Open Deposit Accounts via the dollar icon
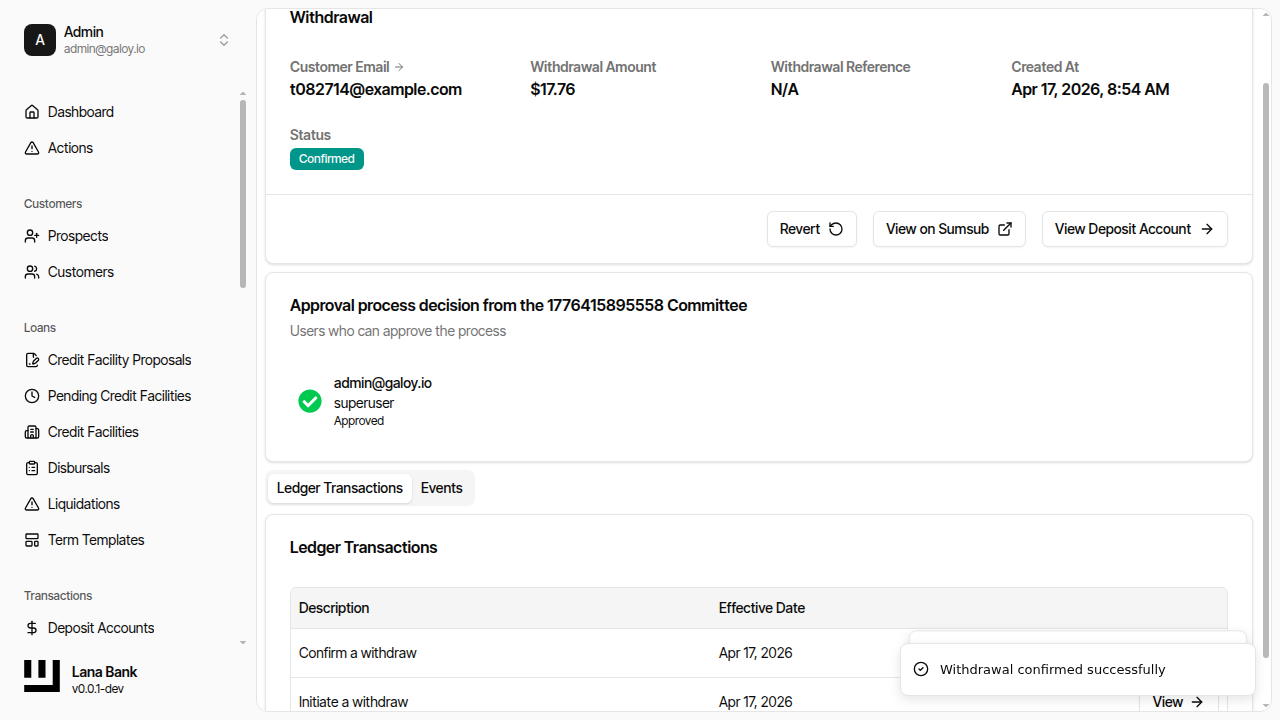The width and height of the screenshot is (1280, 720). (31, 627)
